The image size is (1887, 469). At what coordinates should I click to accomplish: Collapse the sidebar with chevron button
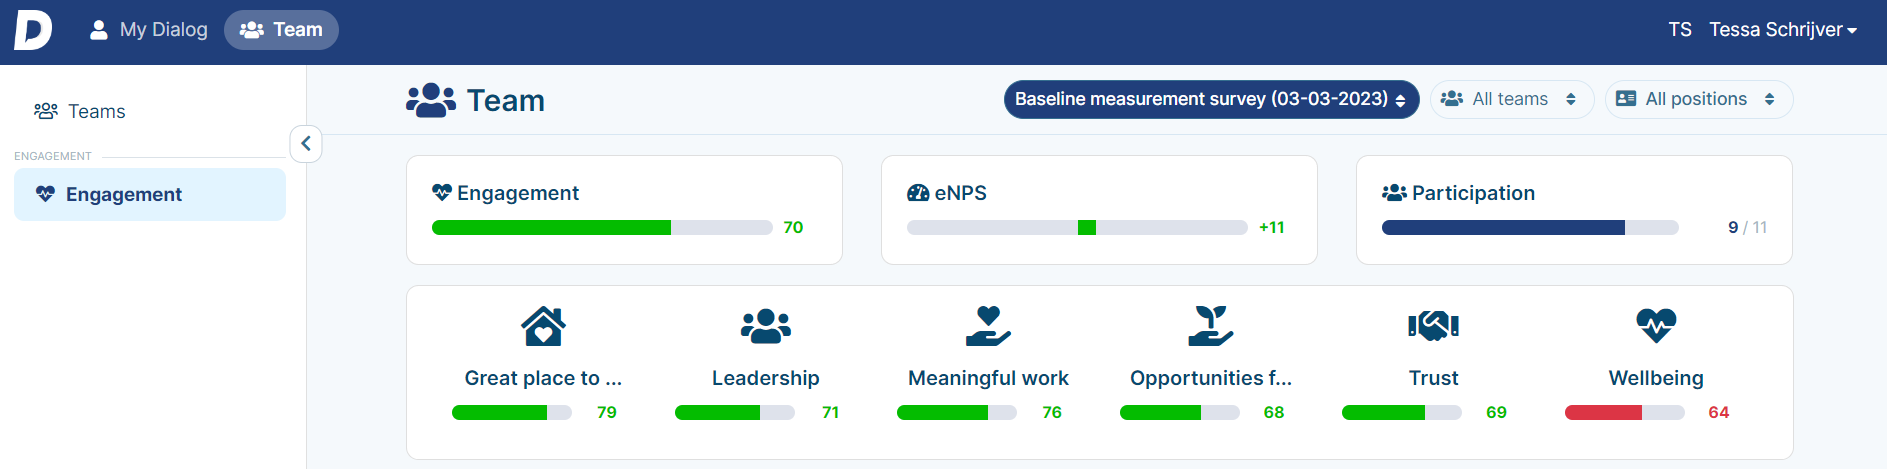[x=306, y=144]
